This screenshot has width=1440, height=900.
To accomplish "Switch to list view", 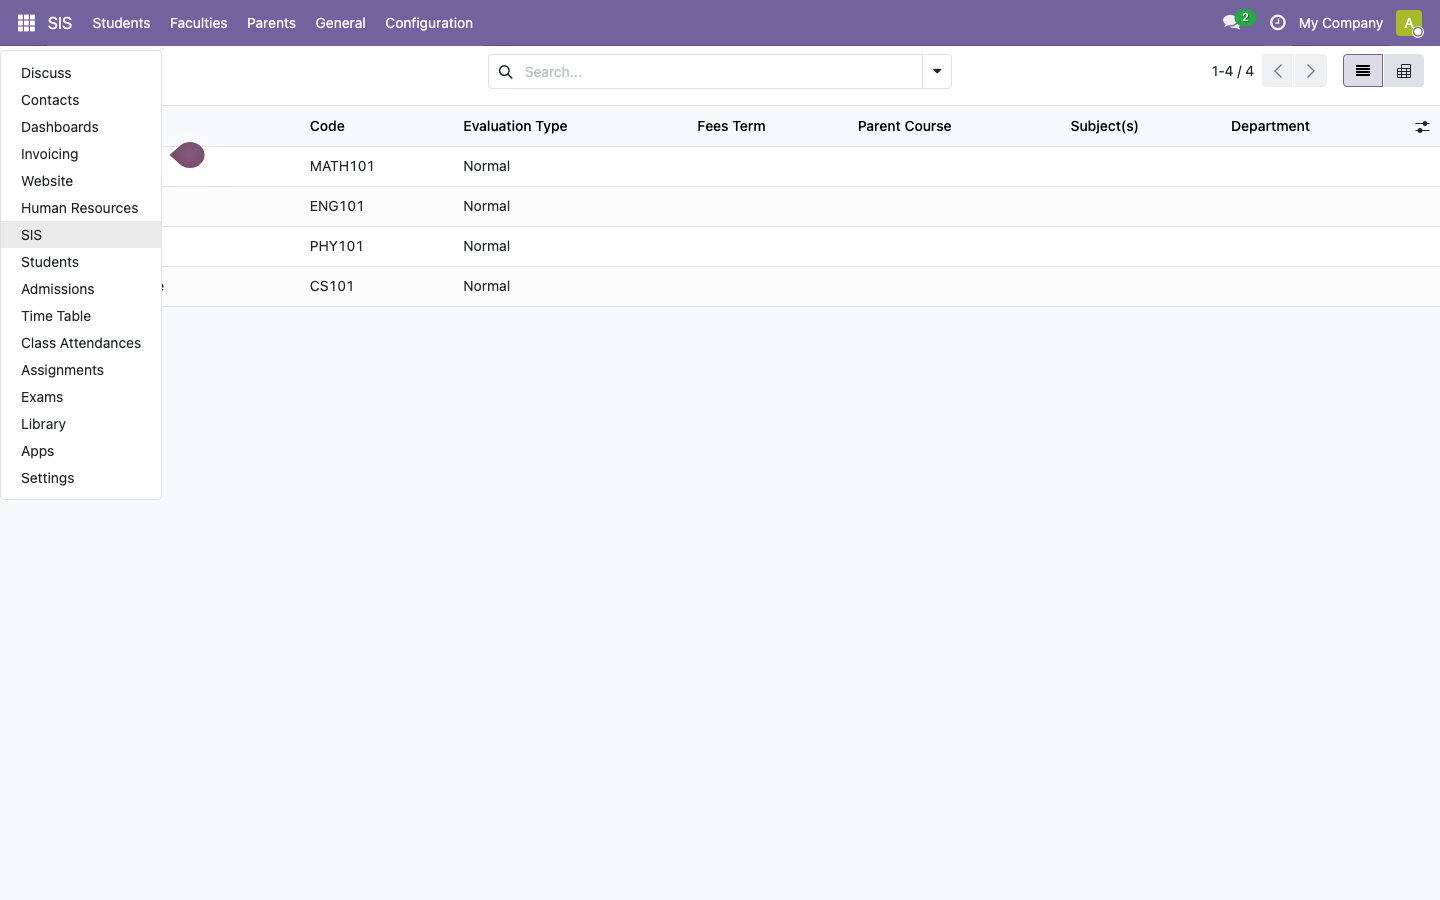I will point(1362,71).
